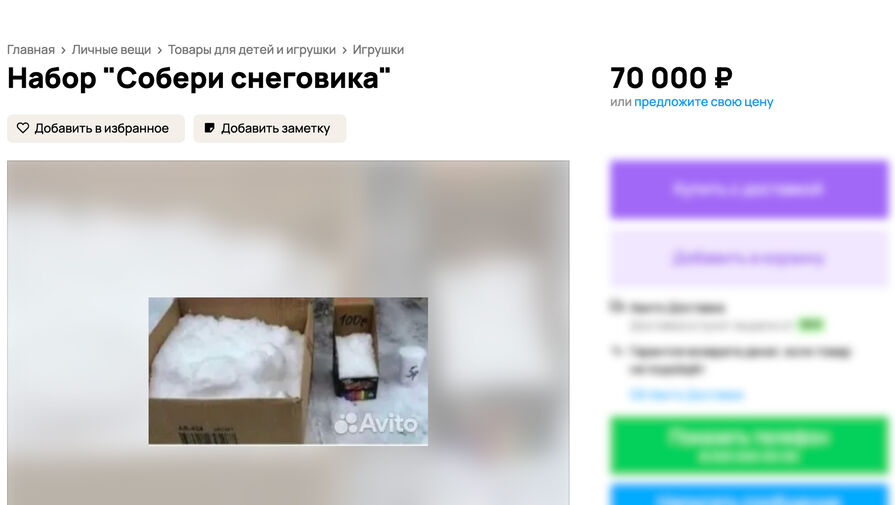Click the blurred delivery icon under purple buttons

point(616,307)
